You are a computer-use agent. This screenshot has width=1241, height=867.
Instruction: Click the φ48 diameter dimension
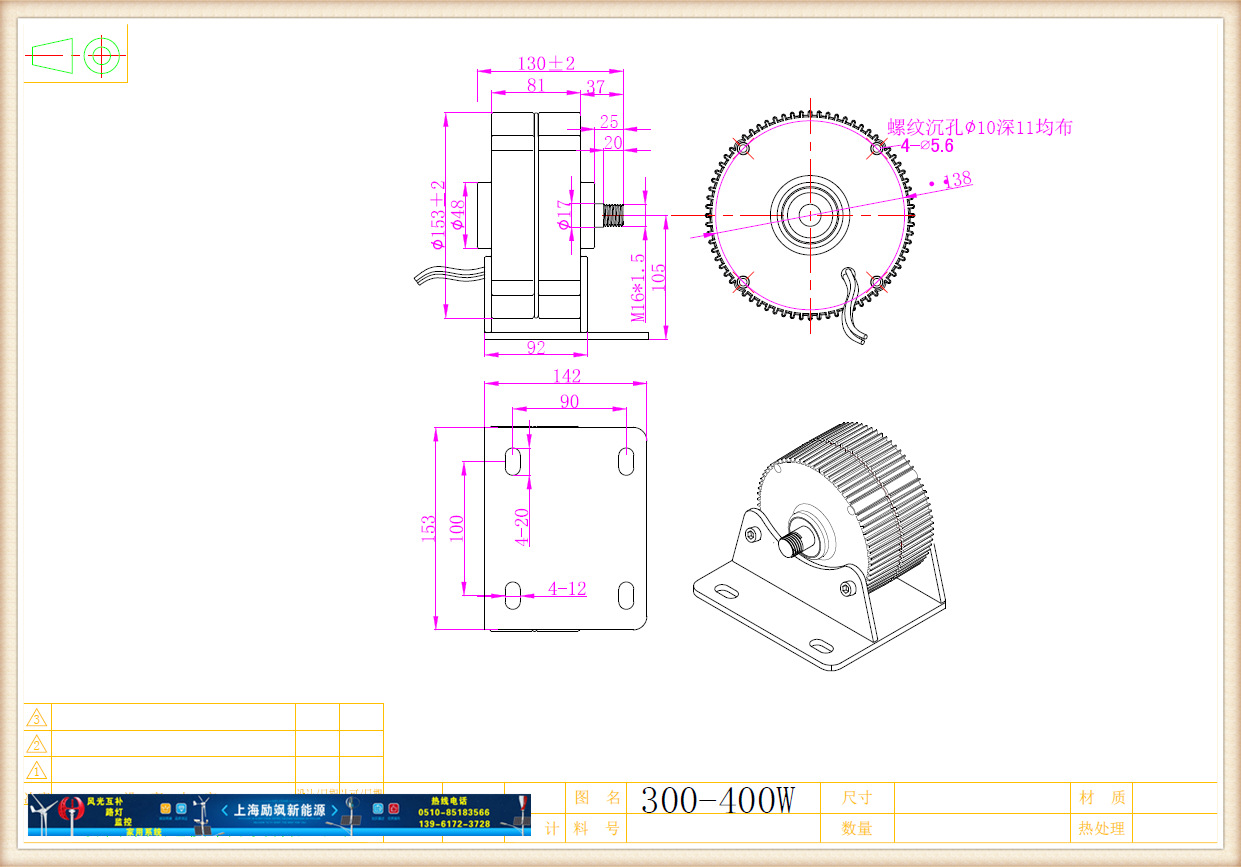458,214
